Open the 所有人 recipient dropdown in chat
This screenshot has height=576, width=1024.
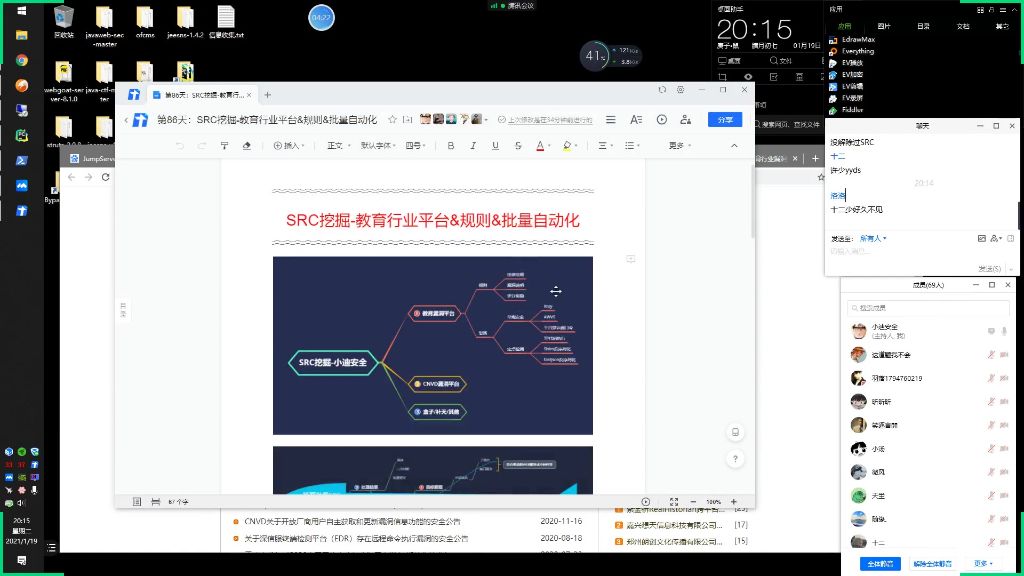coord(873,238)
